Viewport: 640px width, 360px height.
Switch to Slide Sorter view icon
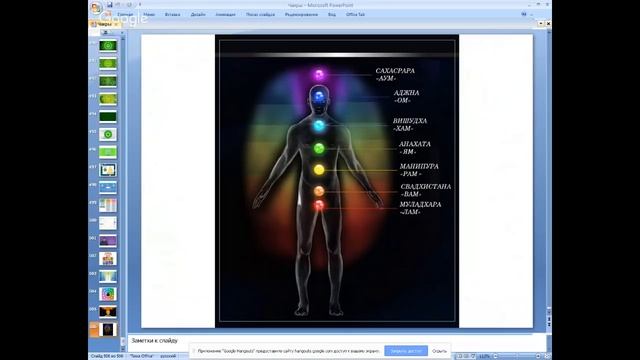466,356
